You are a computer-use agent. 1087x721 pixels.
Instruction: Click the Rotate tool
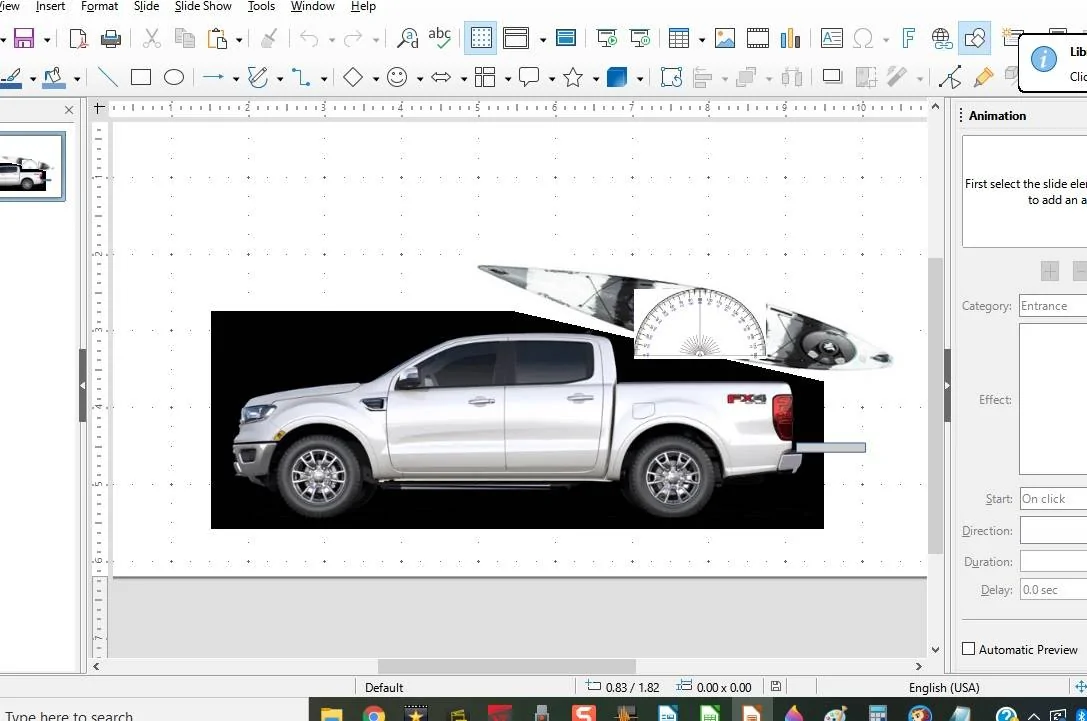pos(671,77)
